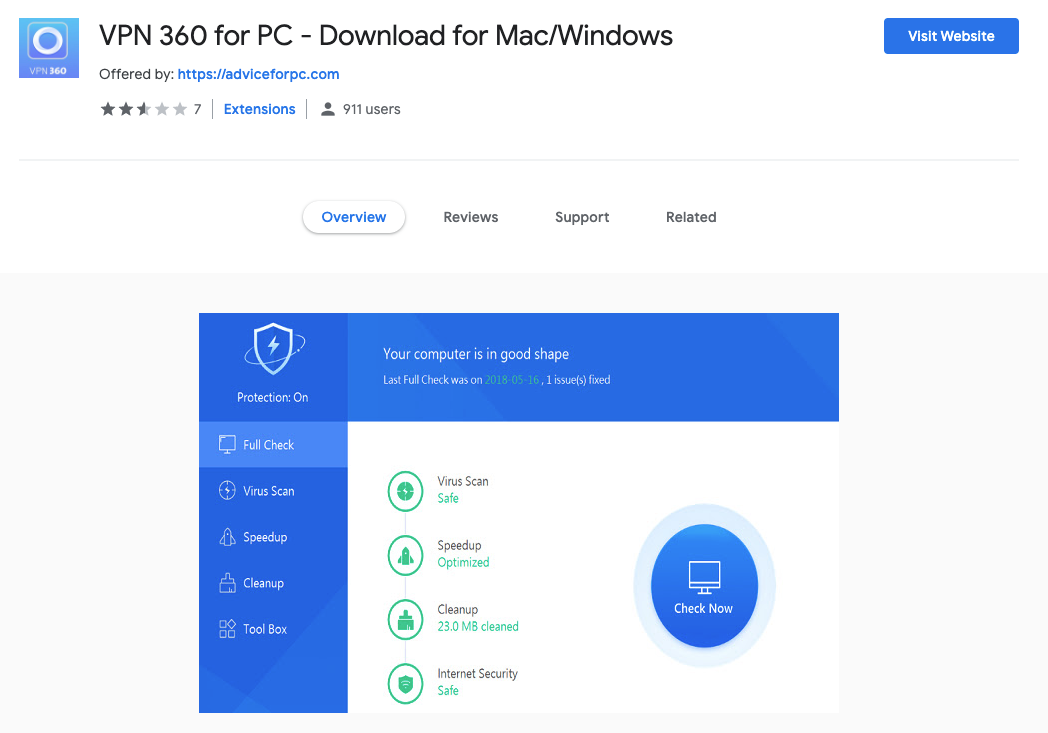Switch to the Related tab

click(691, 217)
